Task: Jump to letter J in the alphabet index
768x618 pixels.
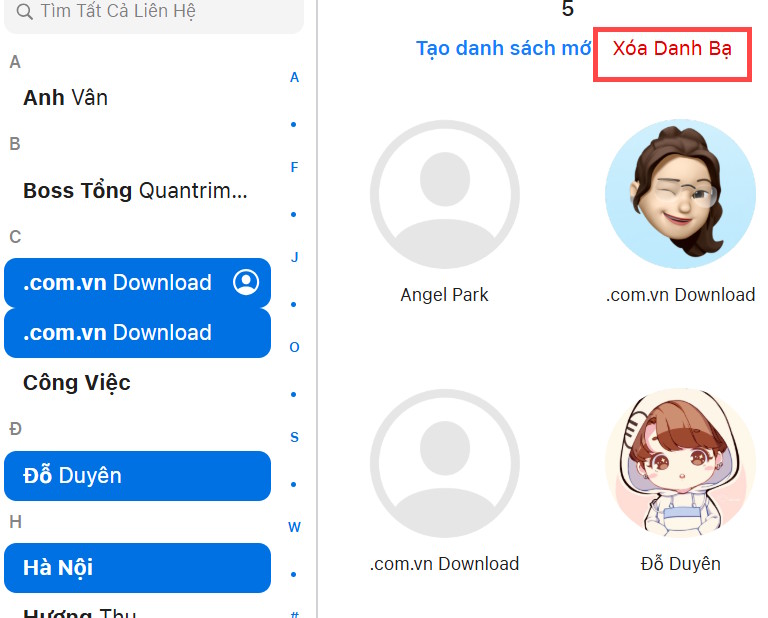Action: 294,257
